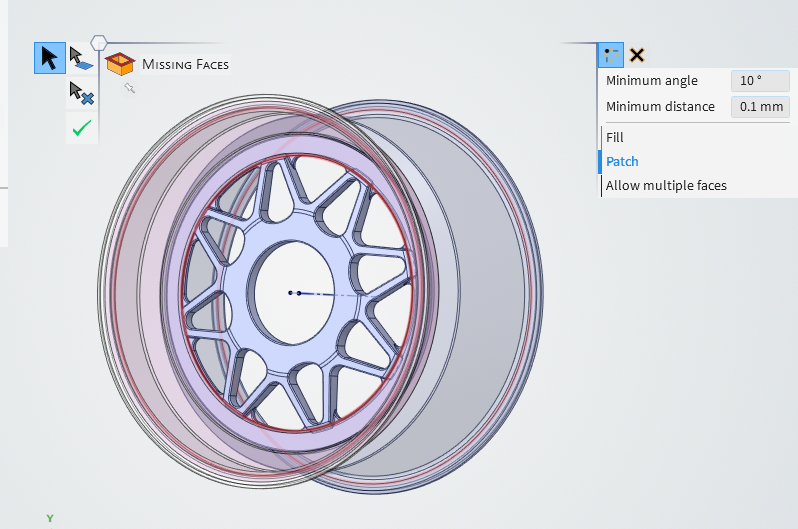This screenshot has width=798, height=529.
Task: Click the hexagon handle above the tool guides
Action: tap(99, 42)
